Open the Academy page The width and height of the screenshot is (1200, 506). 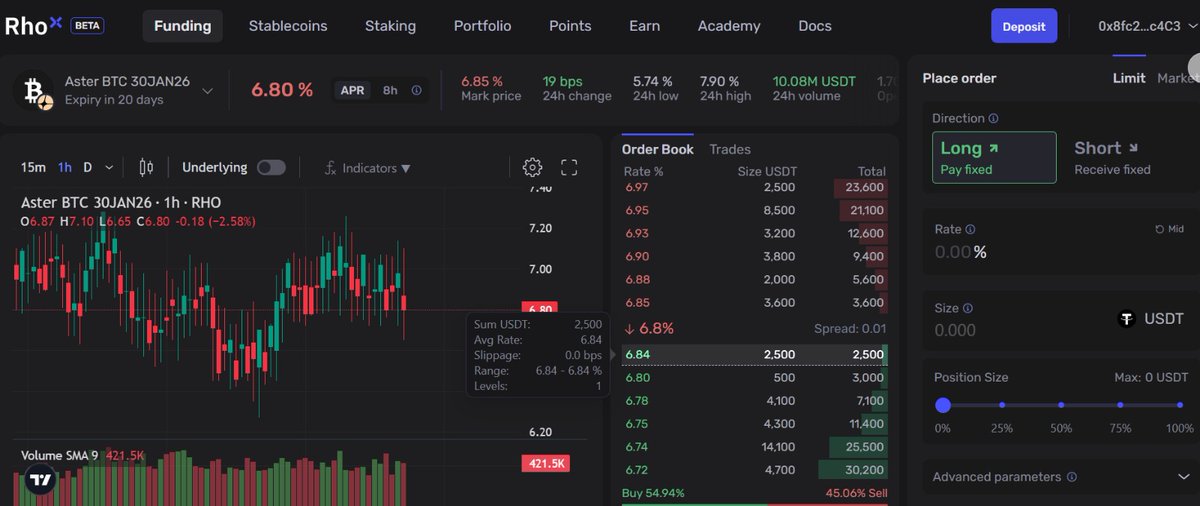pyautogui.click(x=729, y=26)
